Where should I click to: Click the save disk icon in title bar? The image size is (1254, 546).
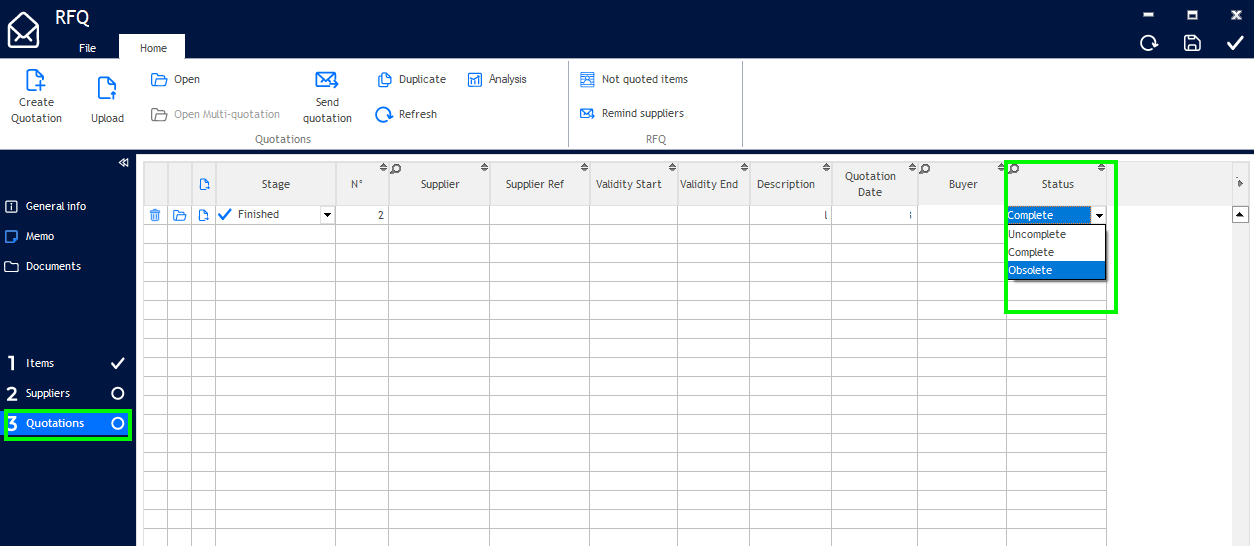(1192, 43)
